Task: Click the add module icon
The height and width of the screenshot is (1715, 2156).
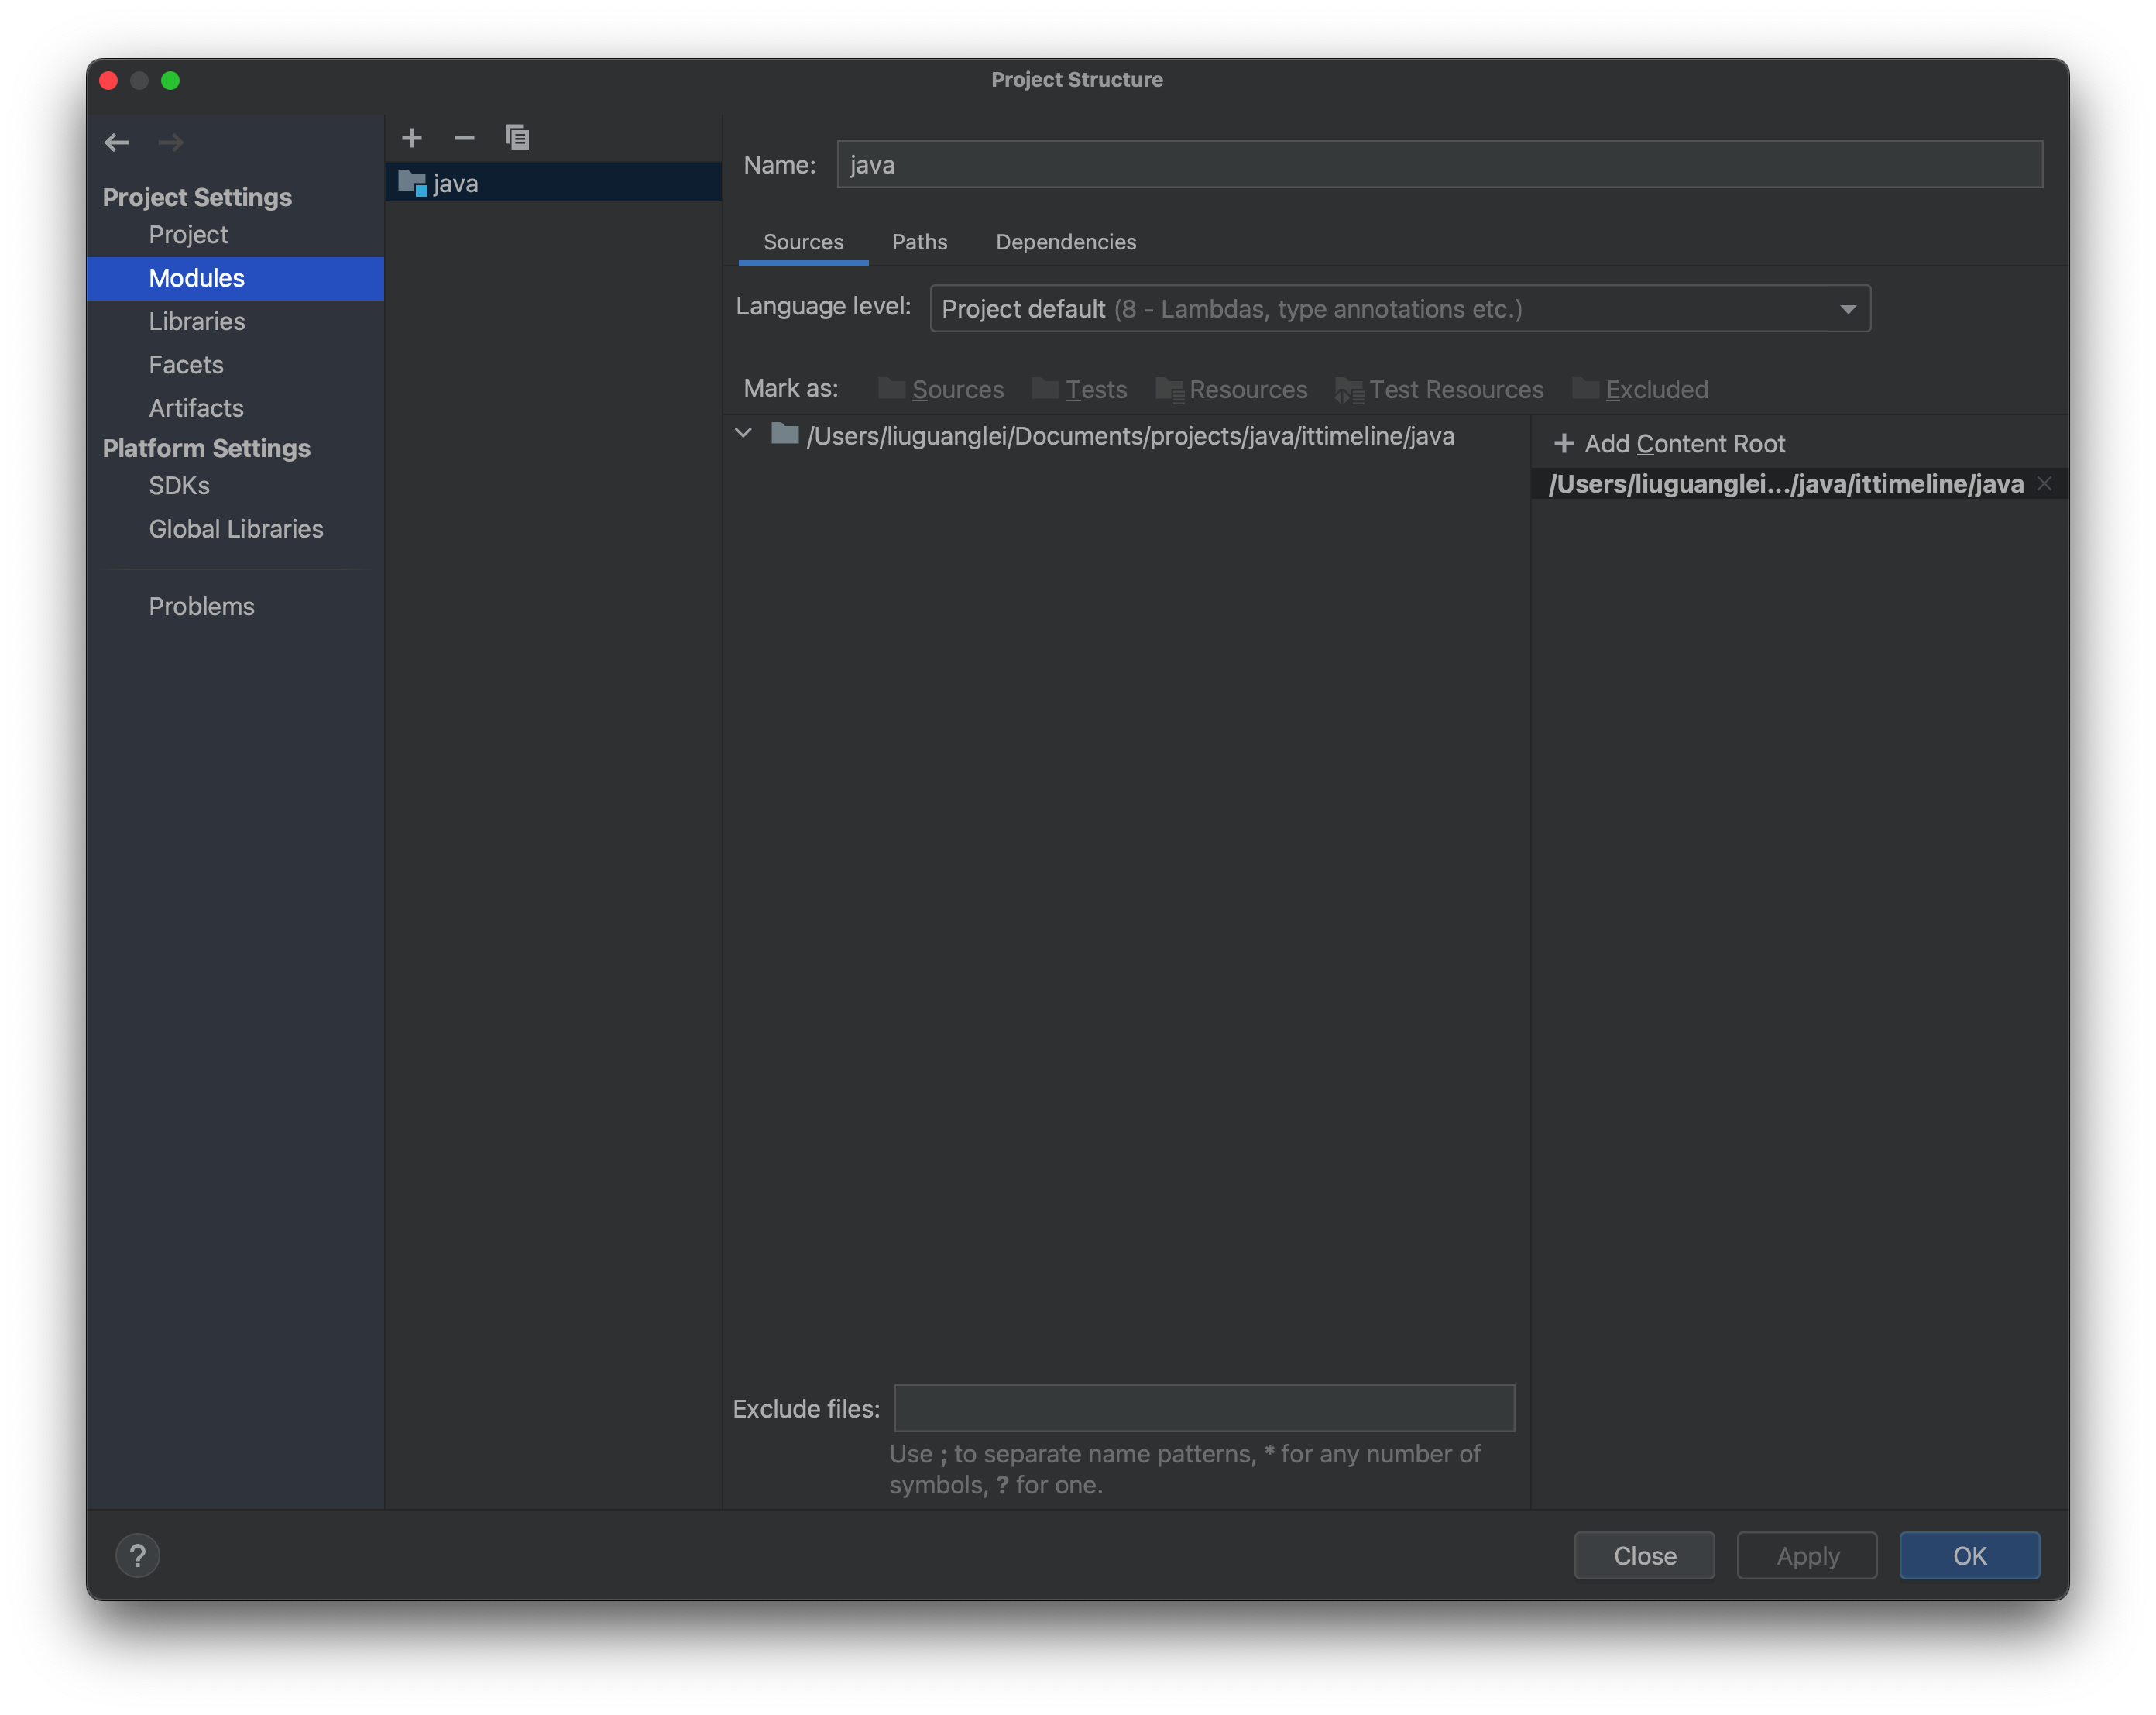Action: (x=410, y=136)
